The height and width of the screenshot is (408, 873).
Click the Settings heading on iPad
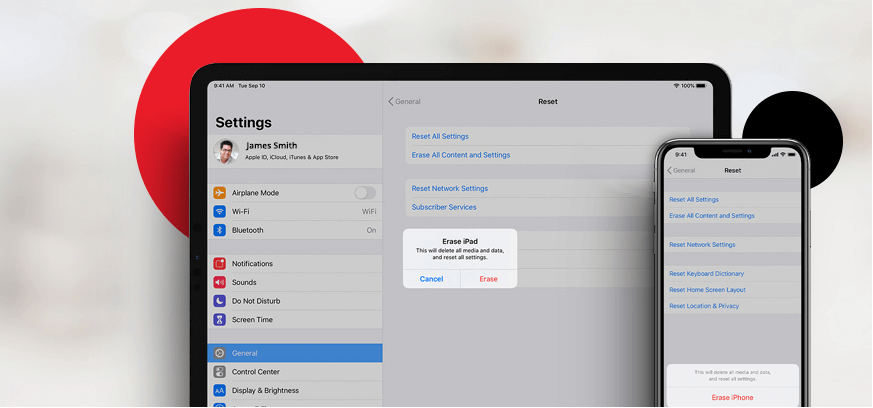243,122
